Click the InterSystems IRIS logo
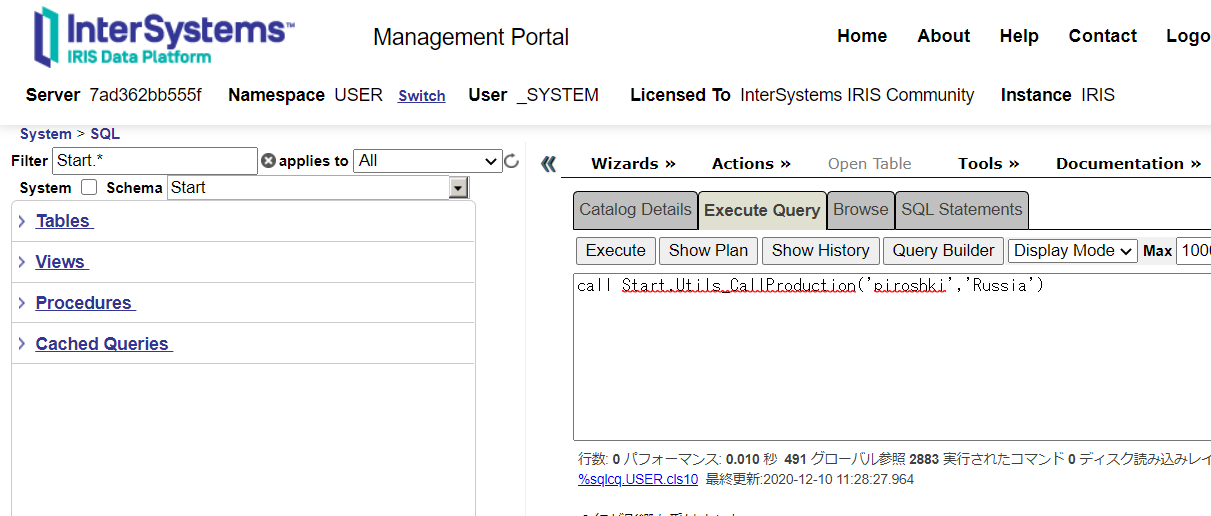 (164, 37)
